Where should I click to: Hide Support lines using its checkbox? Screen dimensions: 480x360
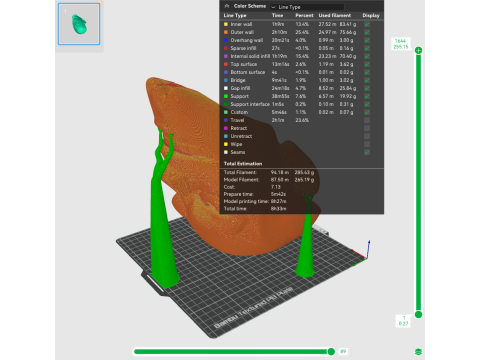(x=367, y=96)
